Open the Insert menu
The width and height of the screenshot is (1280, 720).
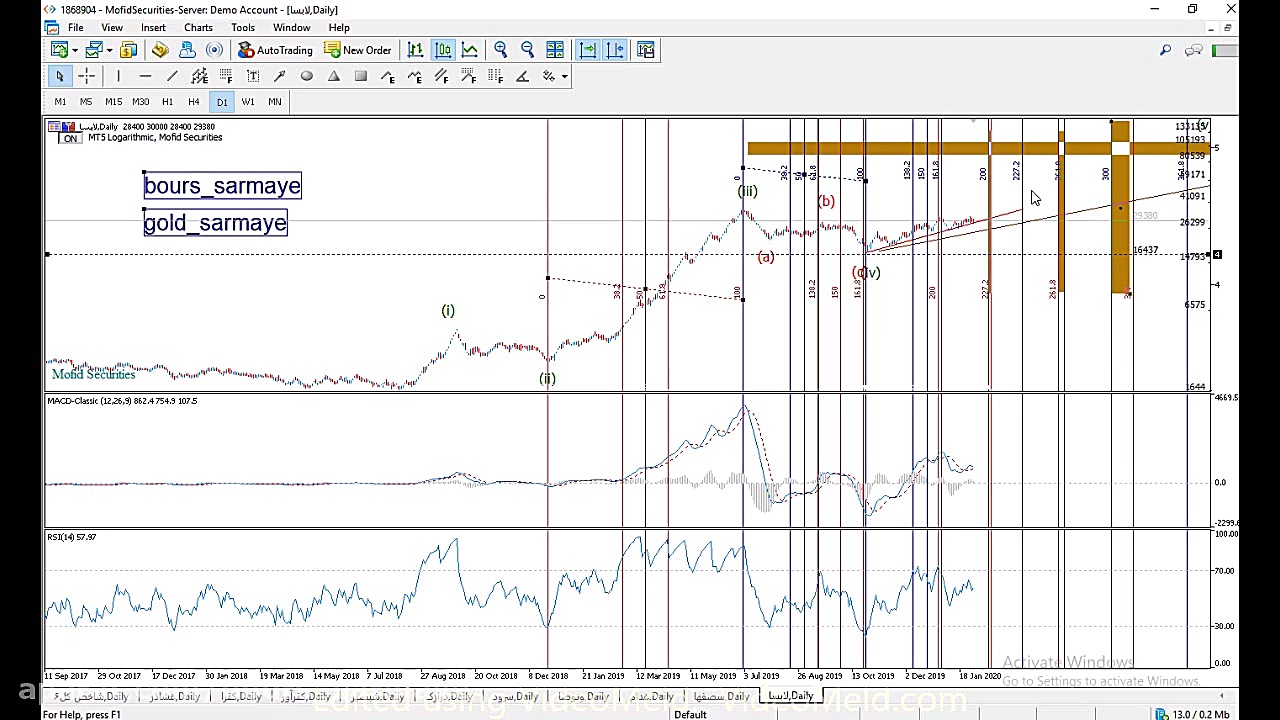pyautogui.click(x=153, y=28)
